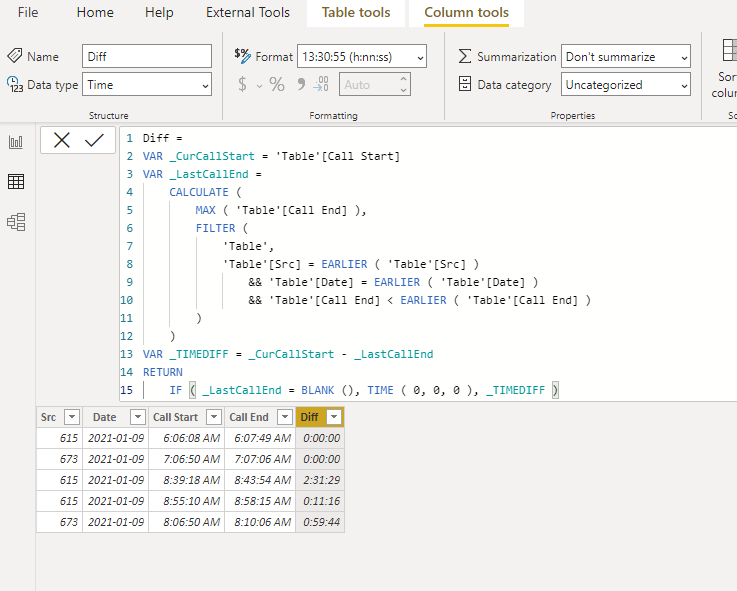Click the Name field containing Diff

click(147, 56)
